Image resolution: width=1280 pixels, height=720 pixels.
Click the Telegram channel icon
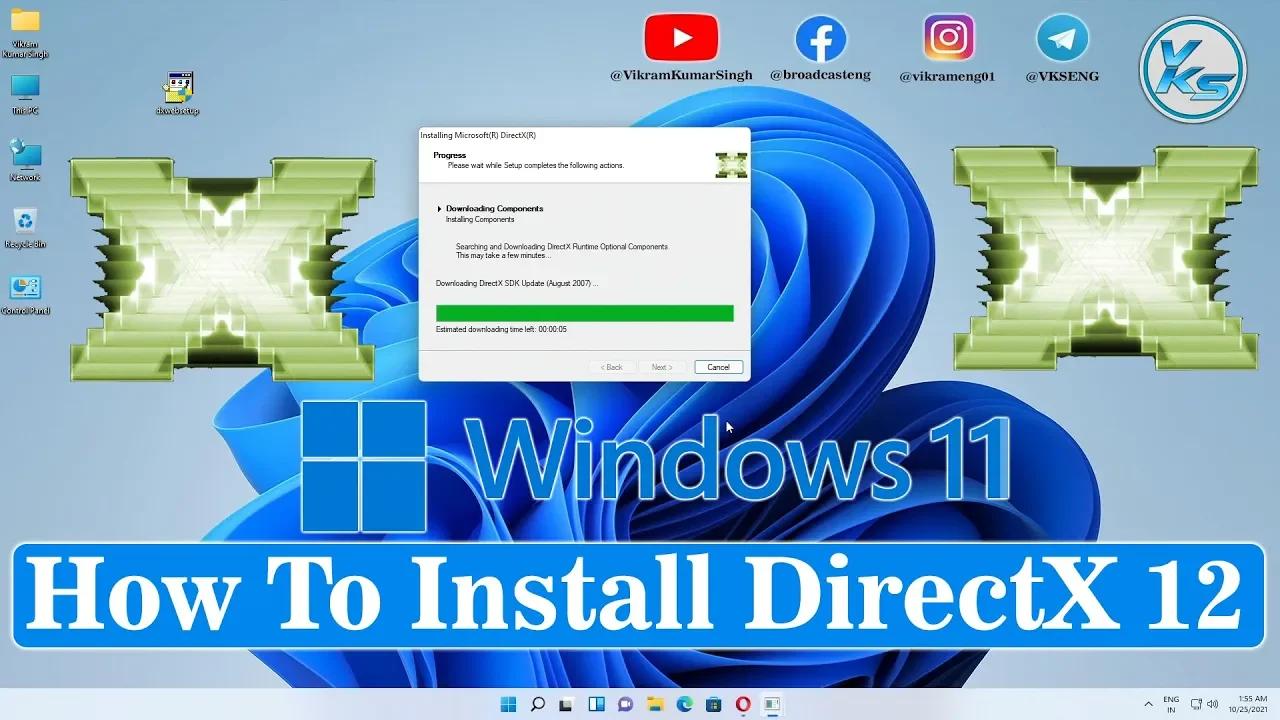tap(1063, 38)
